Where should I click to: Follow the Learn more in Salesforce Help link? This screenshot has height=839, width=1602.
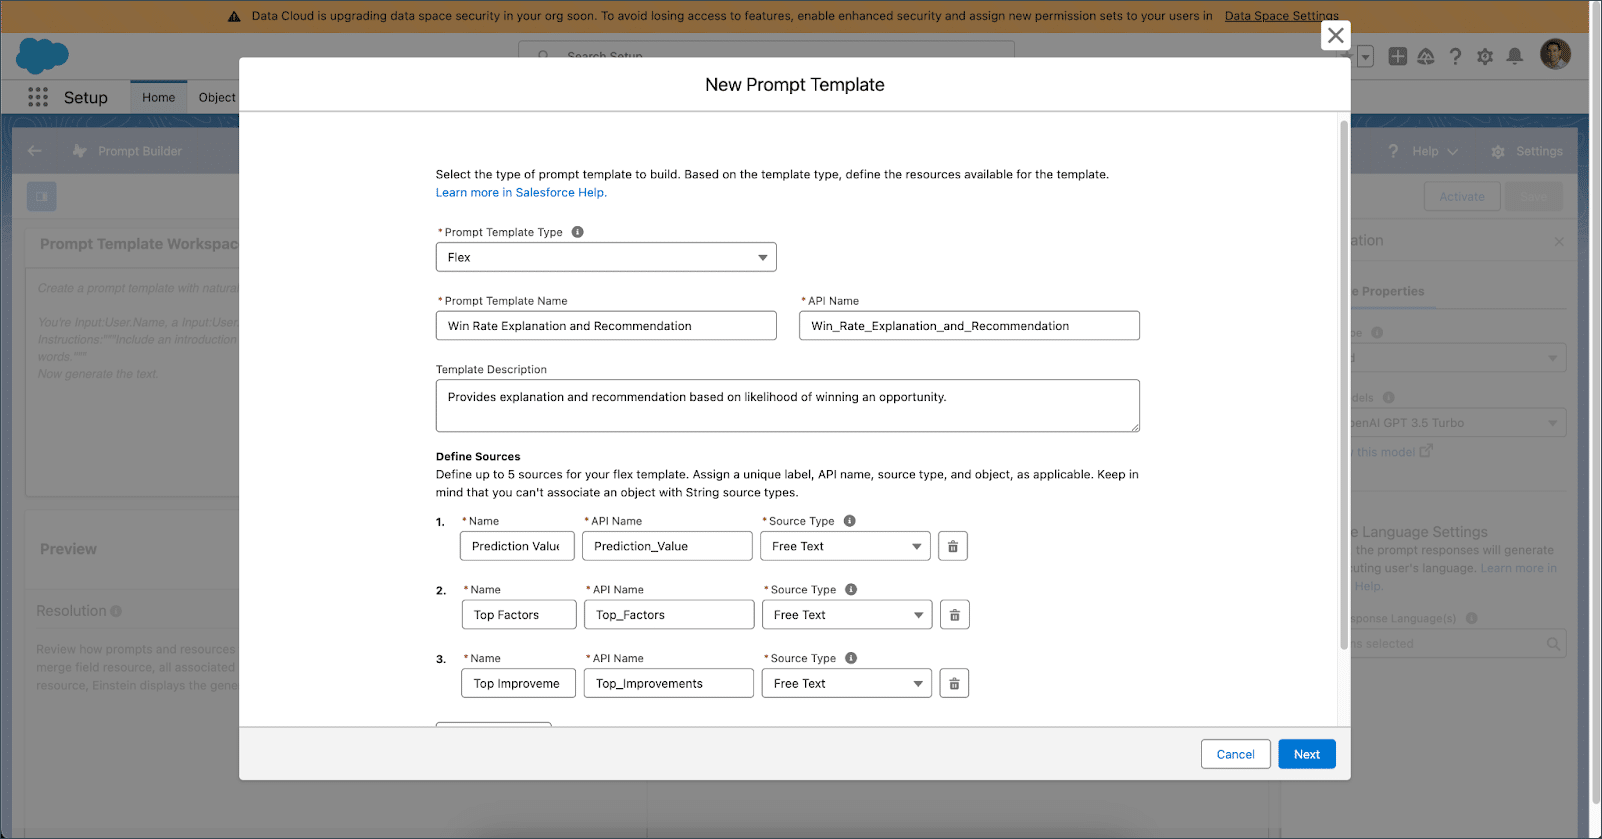click(x=521, y=192)
